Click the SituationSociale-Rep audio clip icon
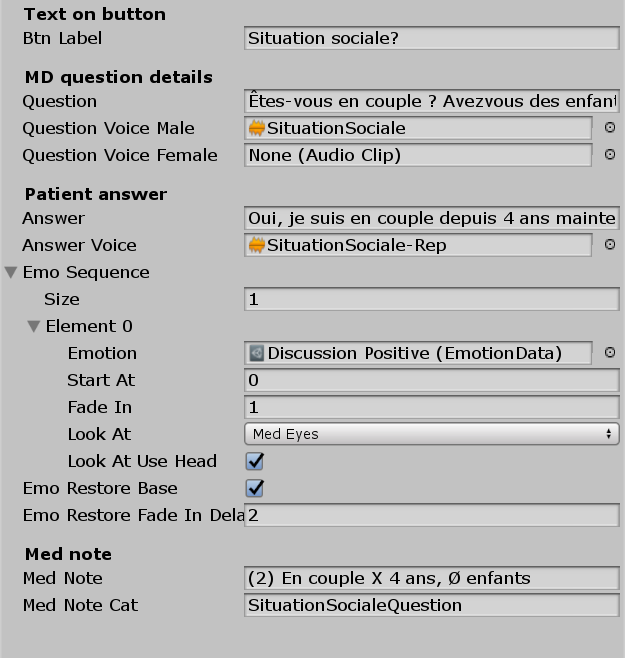This screenshot has height=658, width=625. pyautogui.click(x=257, y=245)
